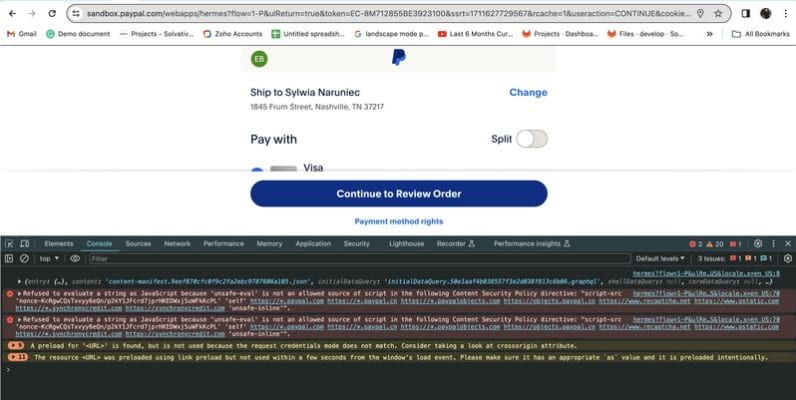Open the Last 6 Months bookmark

point(475,34)
